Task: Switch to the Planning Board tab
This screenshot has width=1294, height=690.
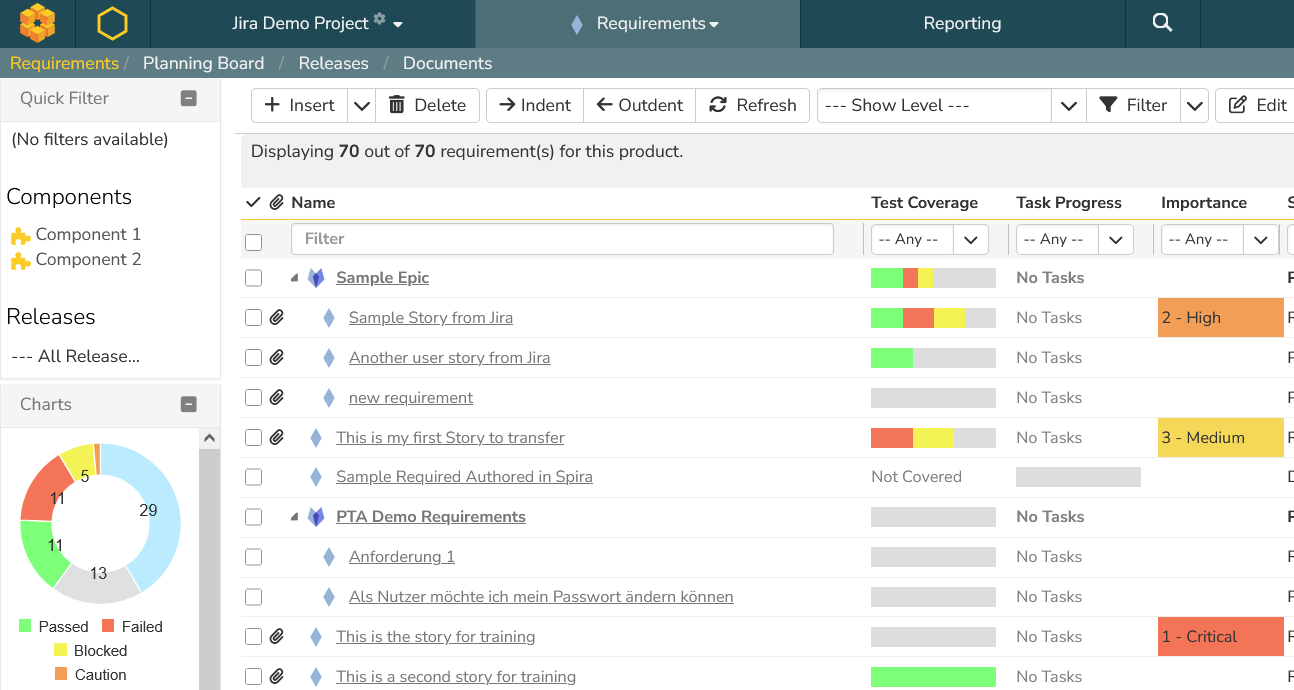Action: (x=203, y=63)
